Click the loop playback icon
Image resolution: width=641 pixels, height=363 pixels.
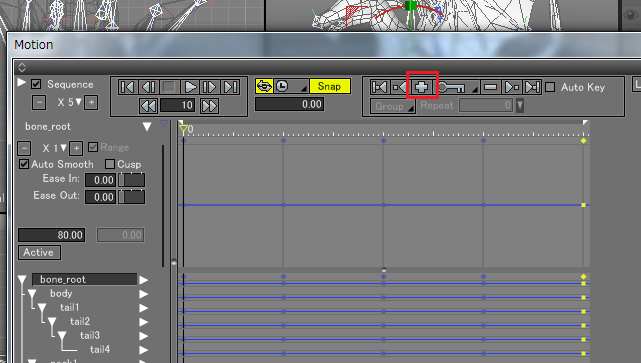(x=264, y=86)
